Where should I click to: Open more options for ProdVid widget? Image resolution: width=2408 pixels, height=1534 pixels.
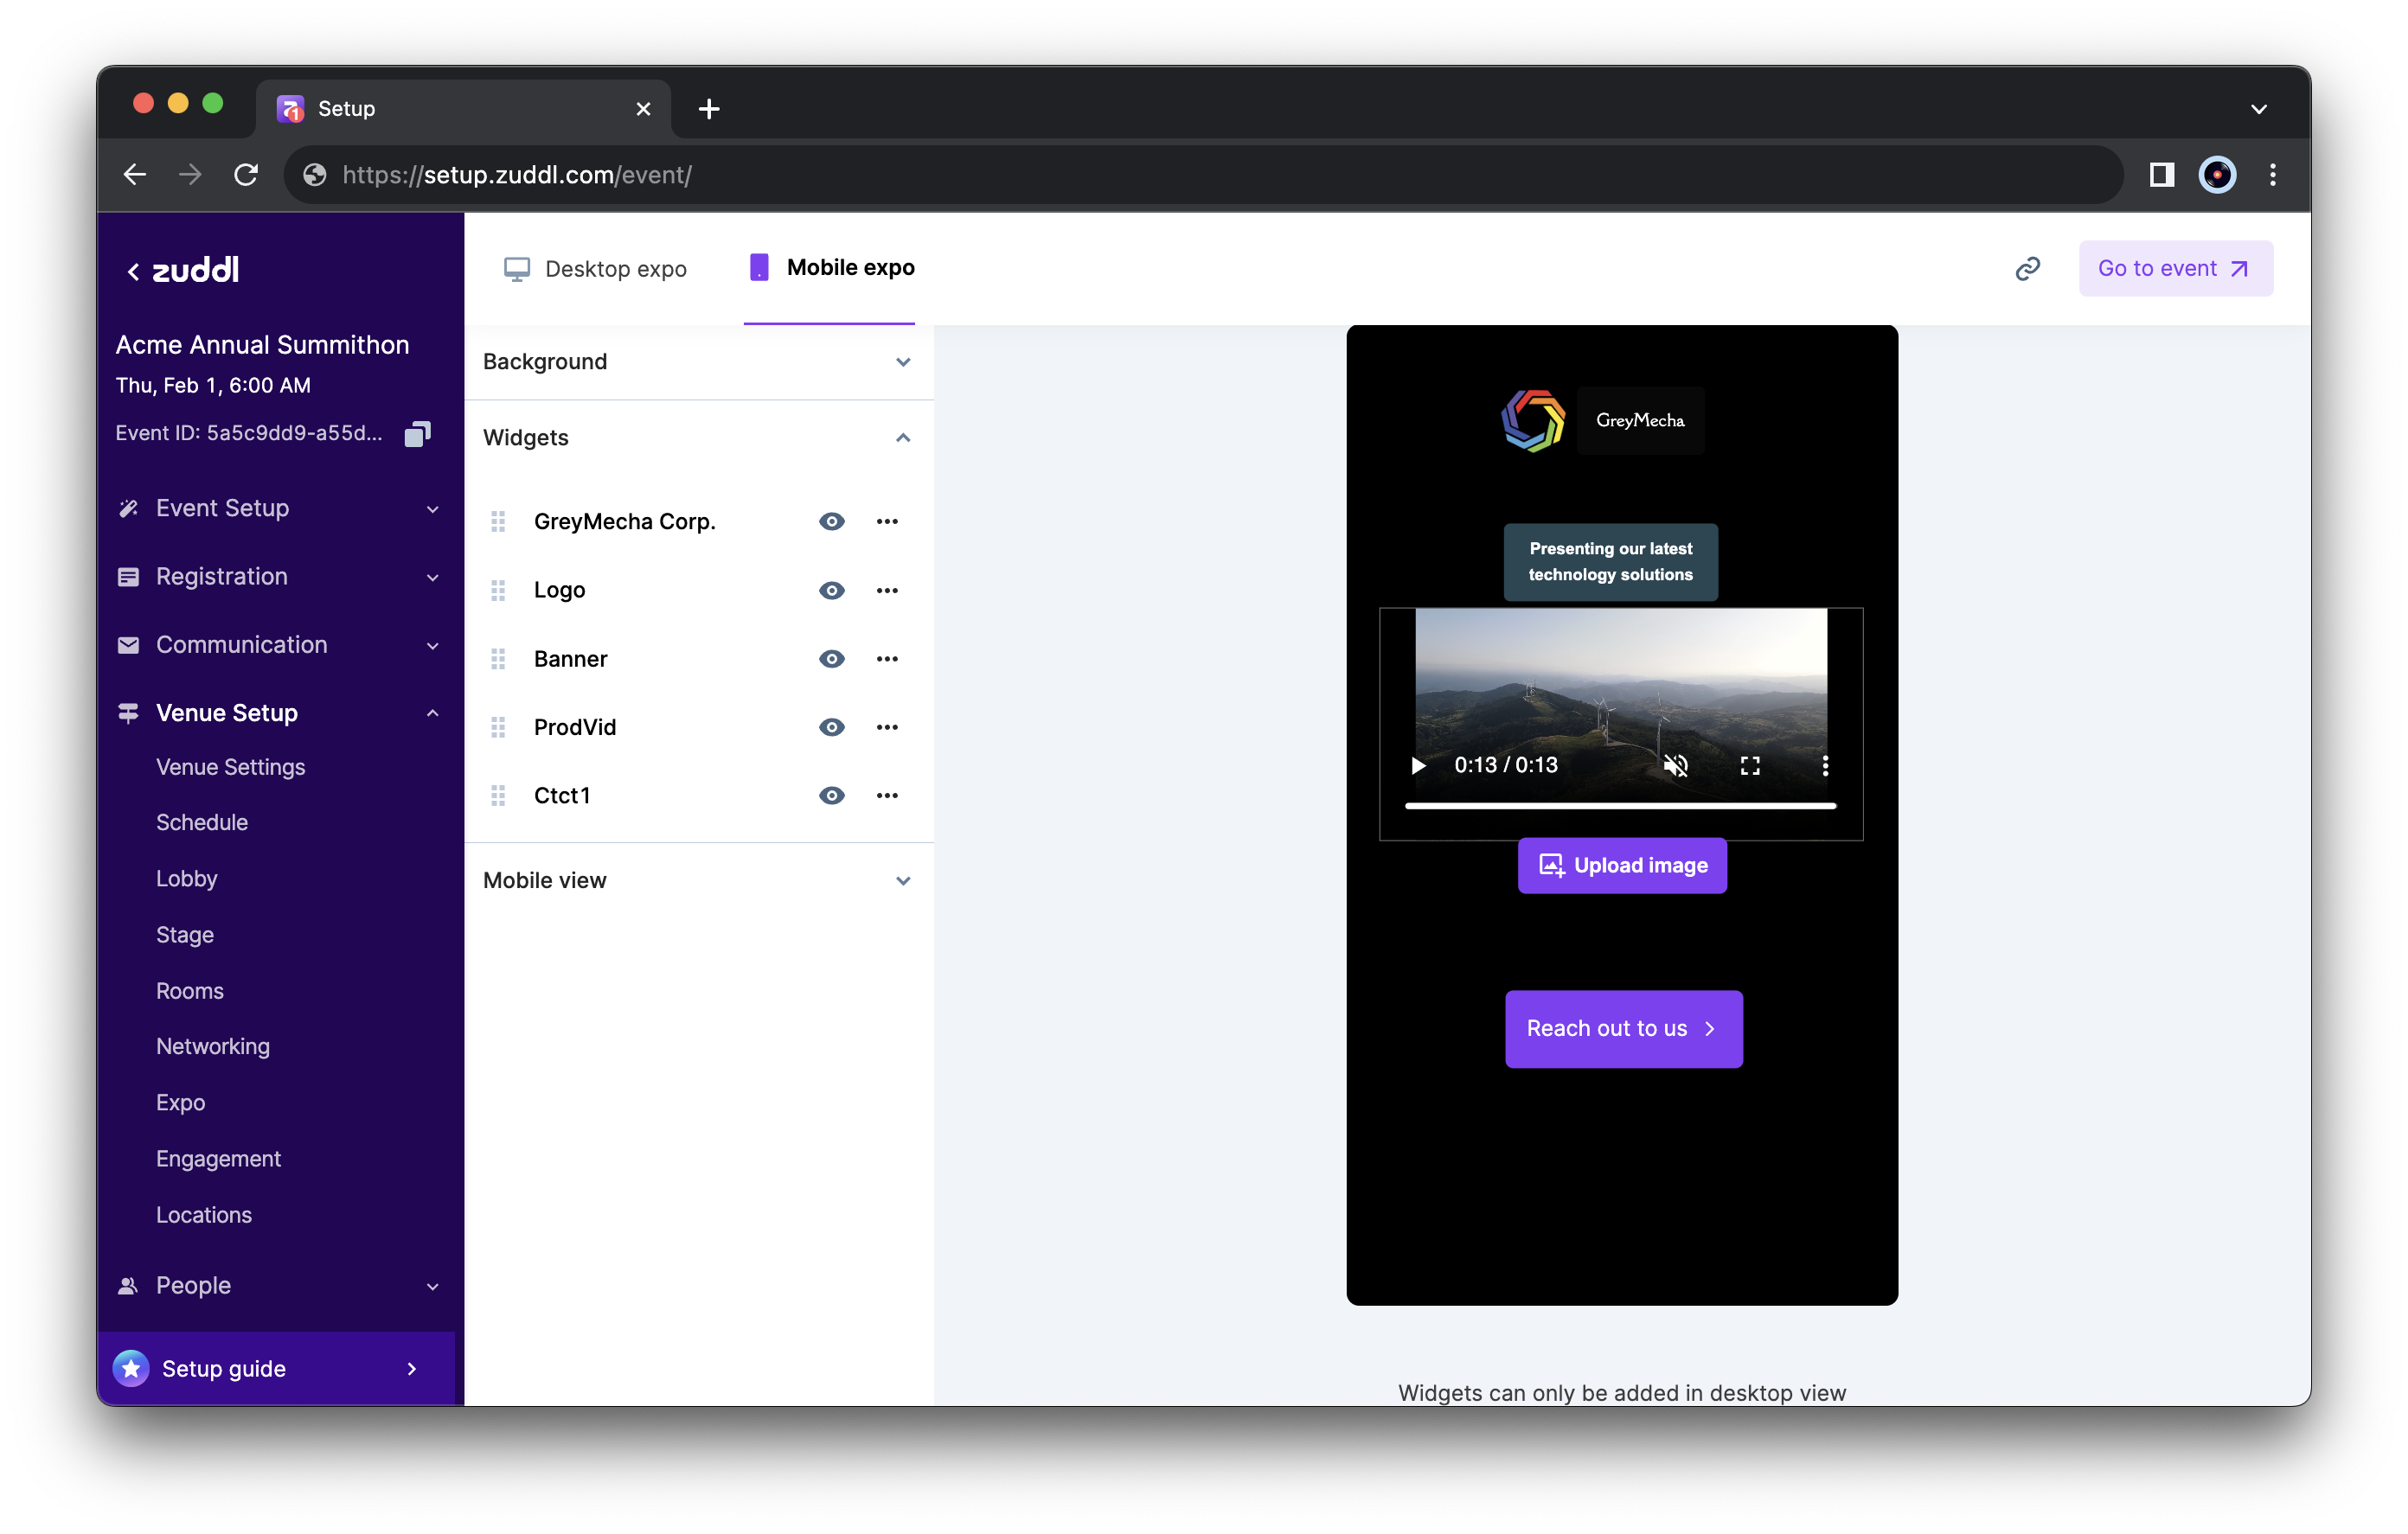[886, 727]
